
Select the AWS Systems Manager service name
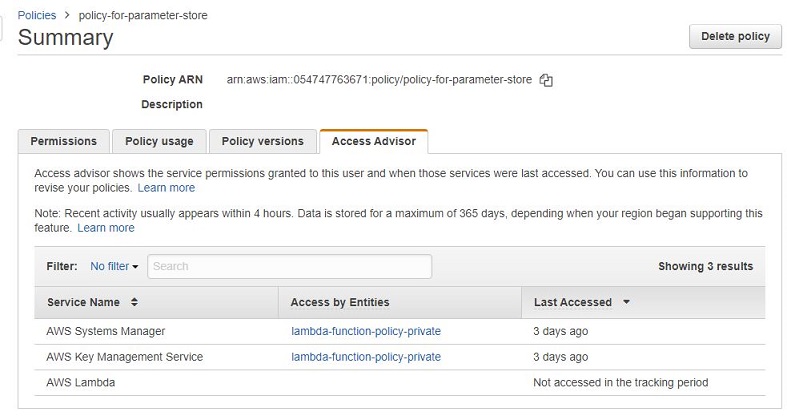coord(105,331)
